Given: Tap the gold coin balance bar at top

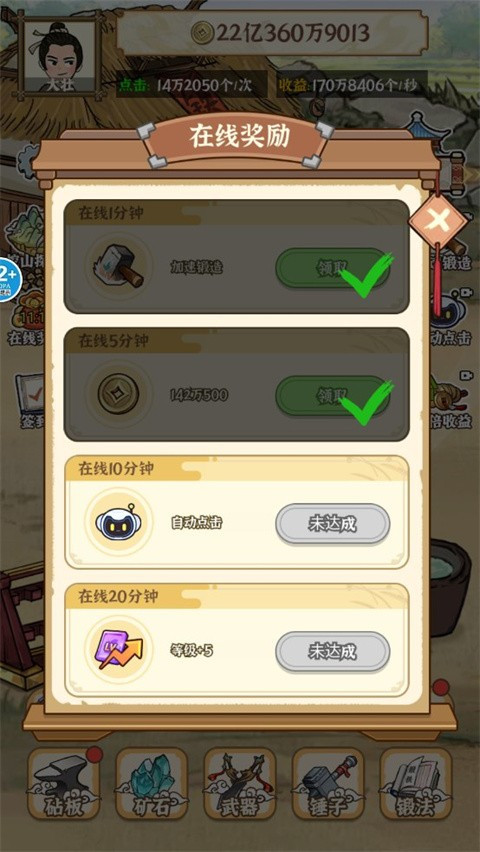Looking at the screenshot, I should [272, 34].
